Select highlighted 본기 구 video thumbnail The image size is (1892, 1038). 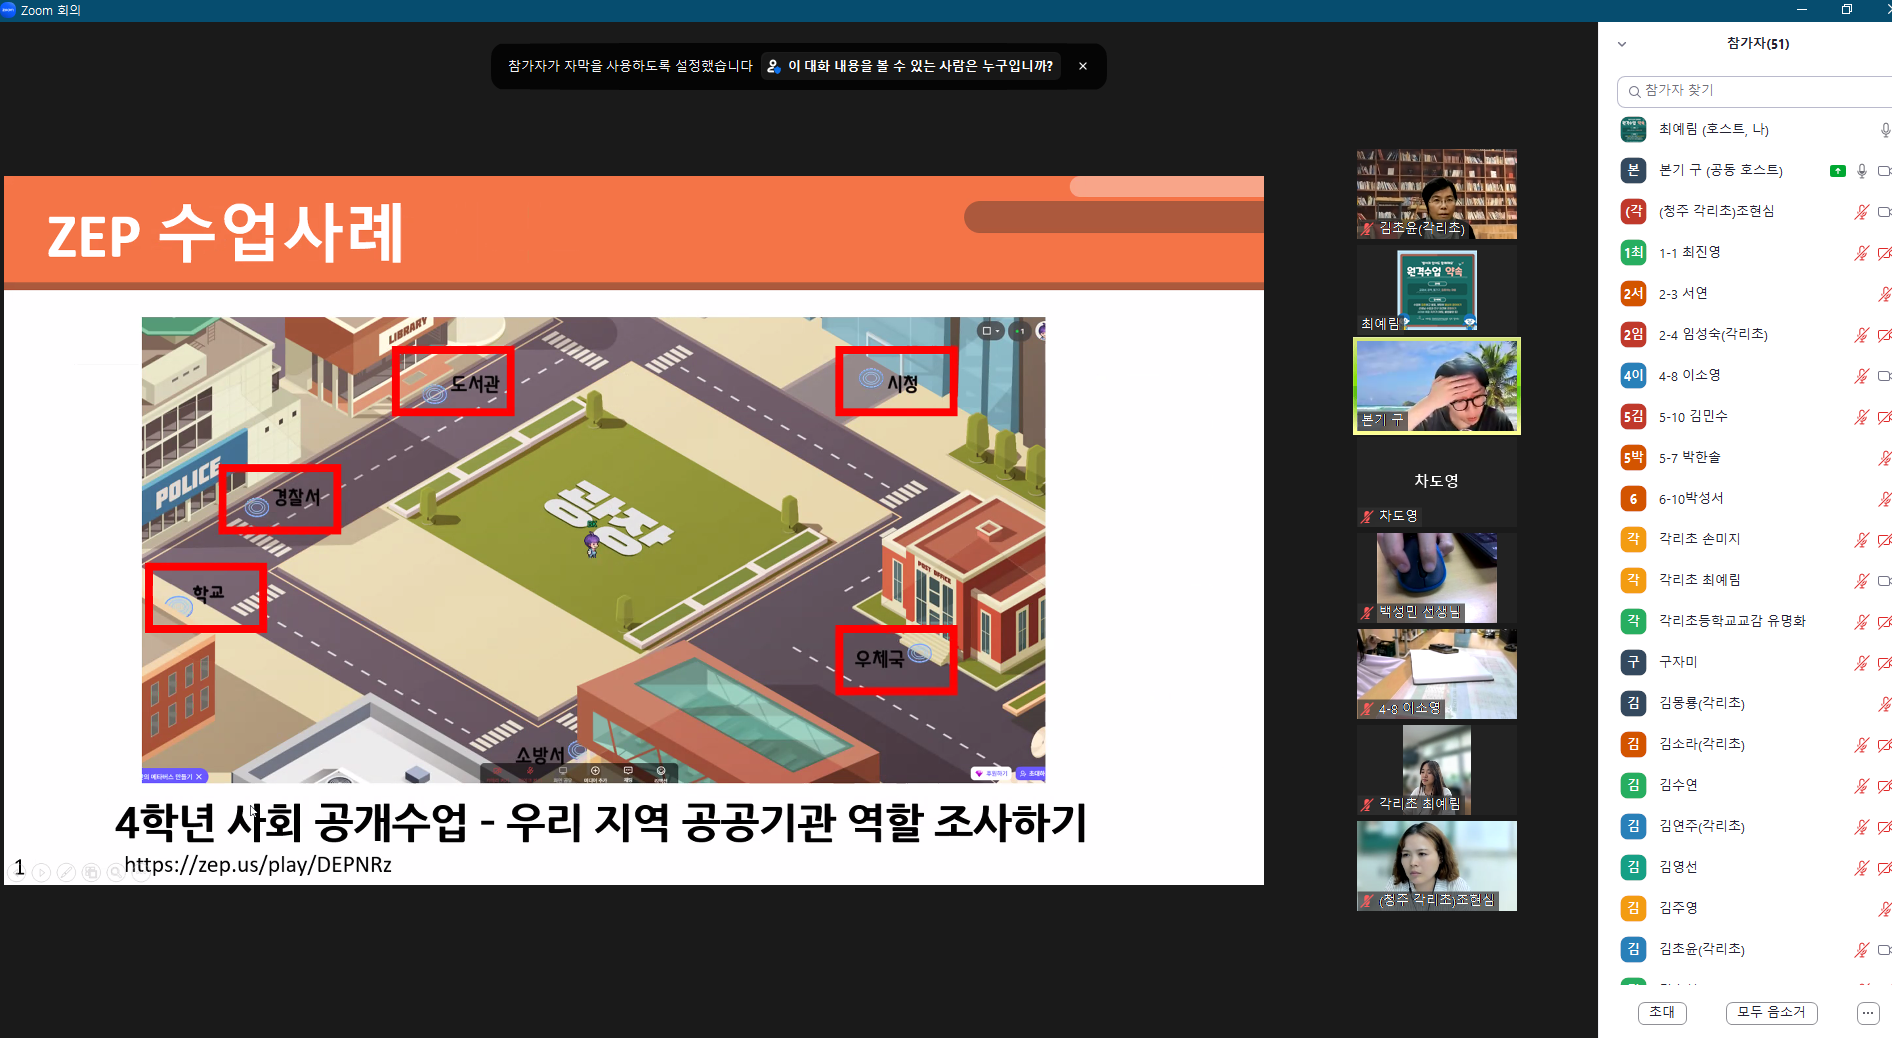1436,386
